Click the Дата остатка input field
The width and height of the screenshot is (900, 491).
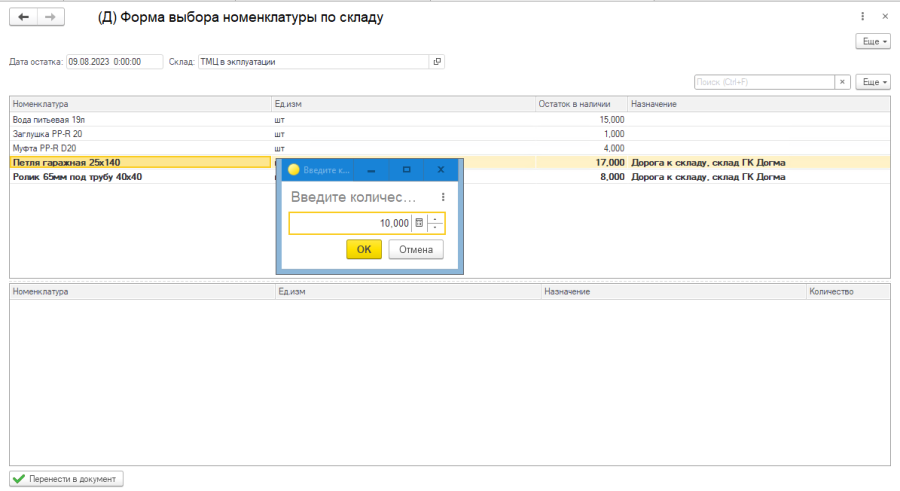click(114, 61)
